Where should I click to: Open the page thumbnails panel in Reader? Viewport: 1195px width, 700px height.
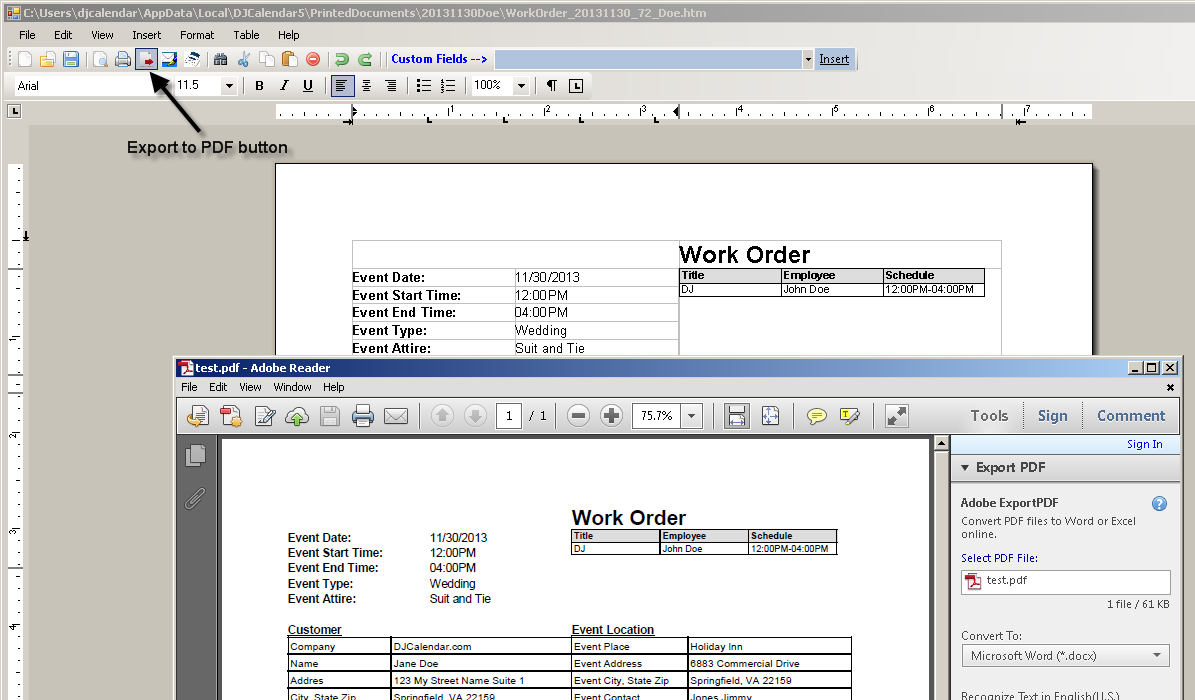point(196,456)
